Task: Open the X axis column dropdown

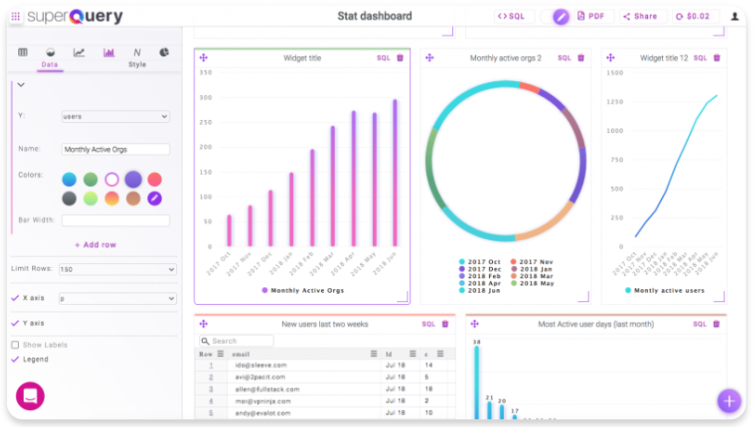Action: pyautogui.click(x=117, y=299)
